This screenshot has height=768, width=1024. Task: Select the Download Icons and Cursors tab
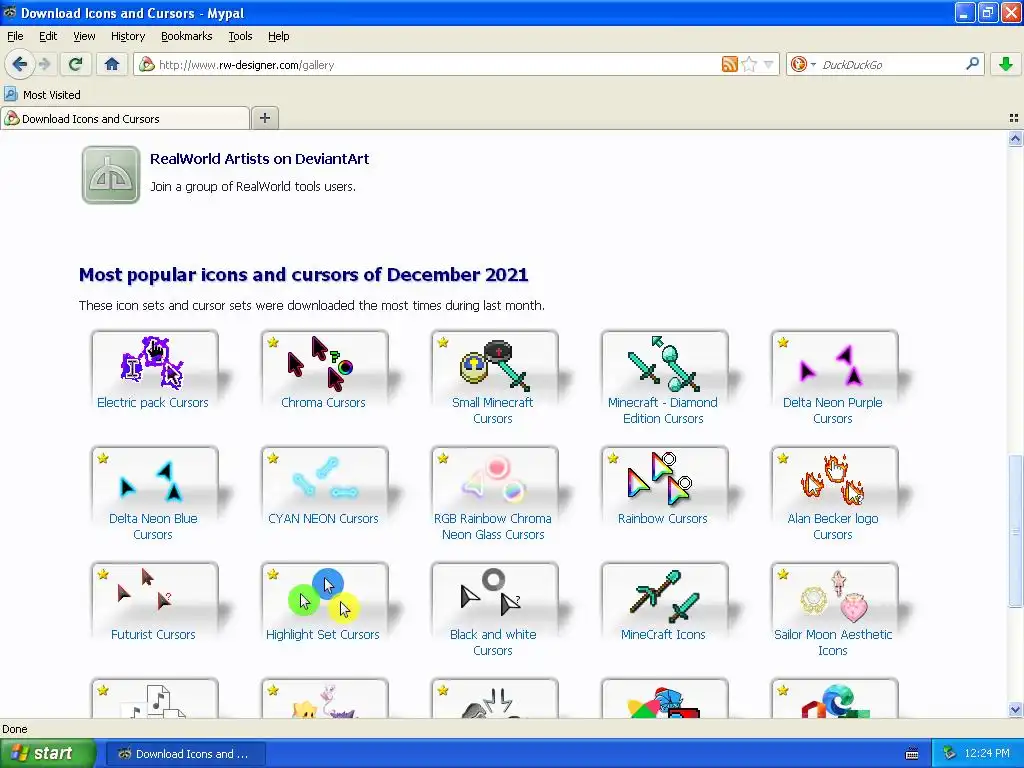click(x=125, y=119)
